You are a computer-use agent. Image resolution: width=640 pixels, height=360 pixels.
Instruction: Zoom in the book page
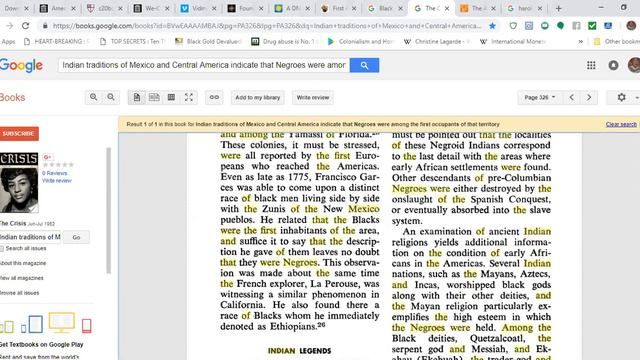click(x=93, y=98)
